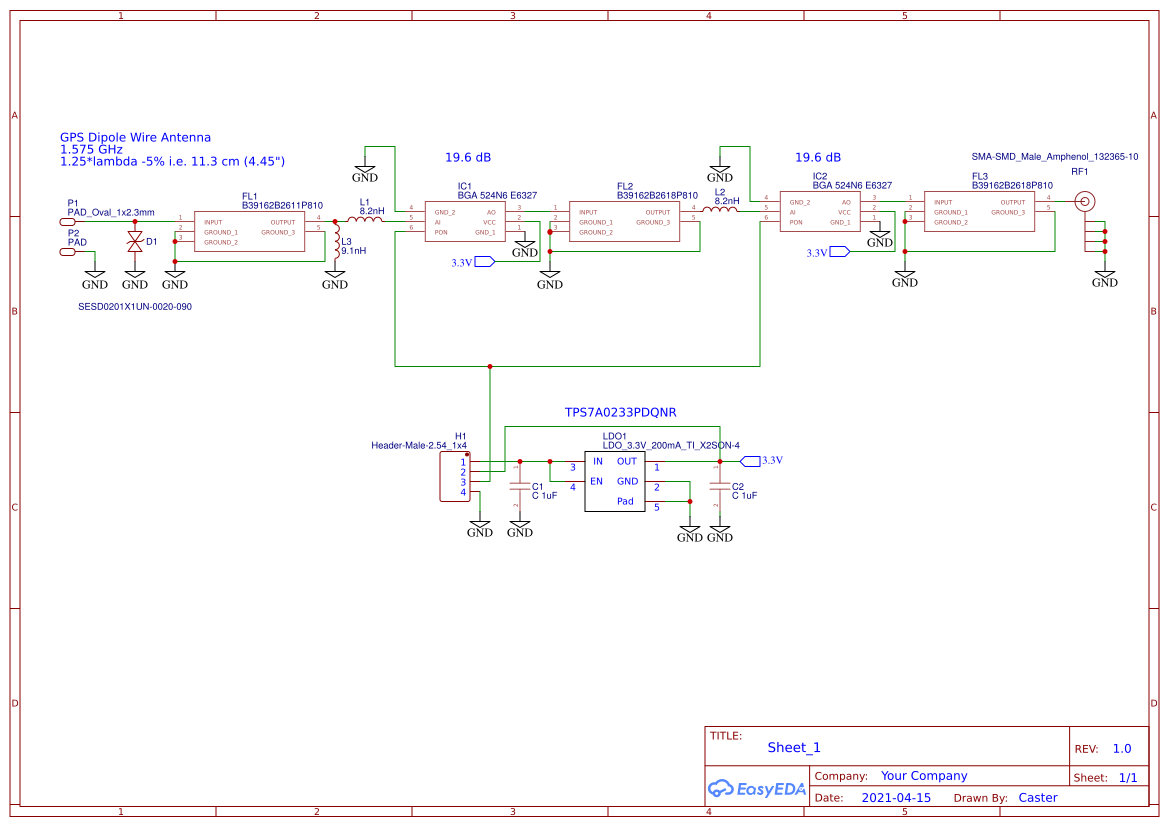Select the SMA connector RF1 symbol
The height and width of the screenshot is (827, 1169).
tap(1087, 200)
